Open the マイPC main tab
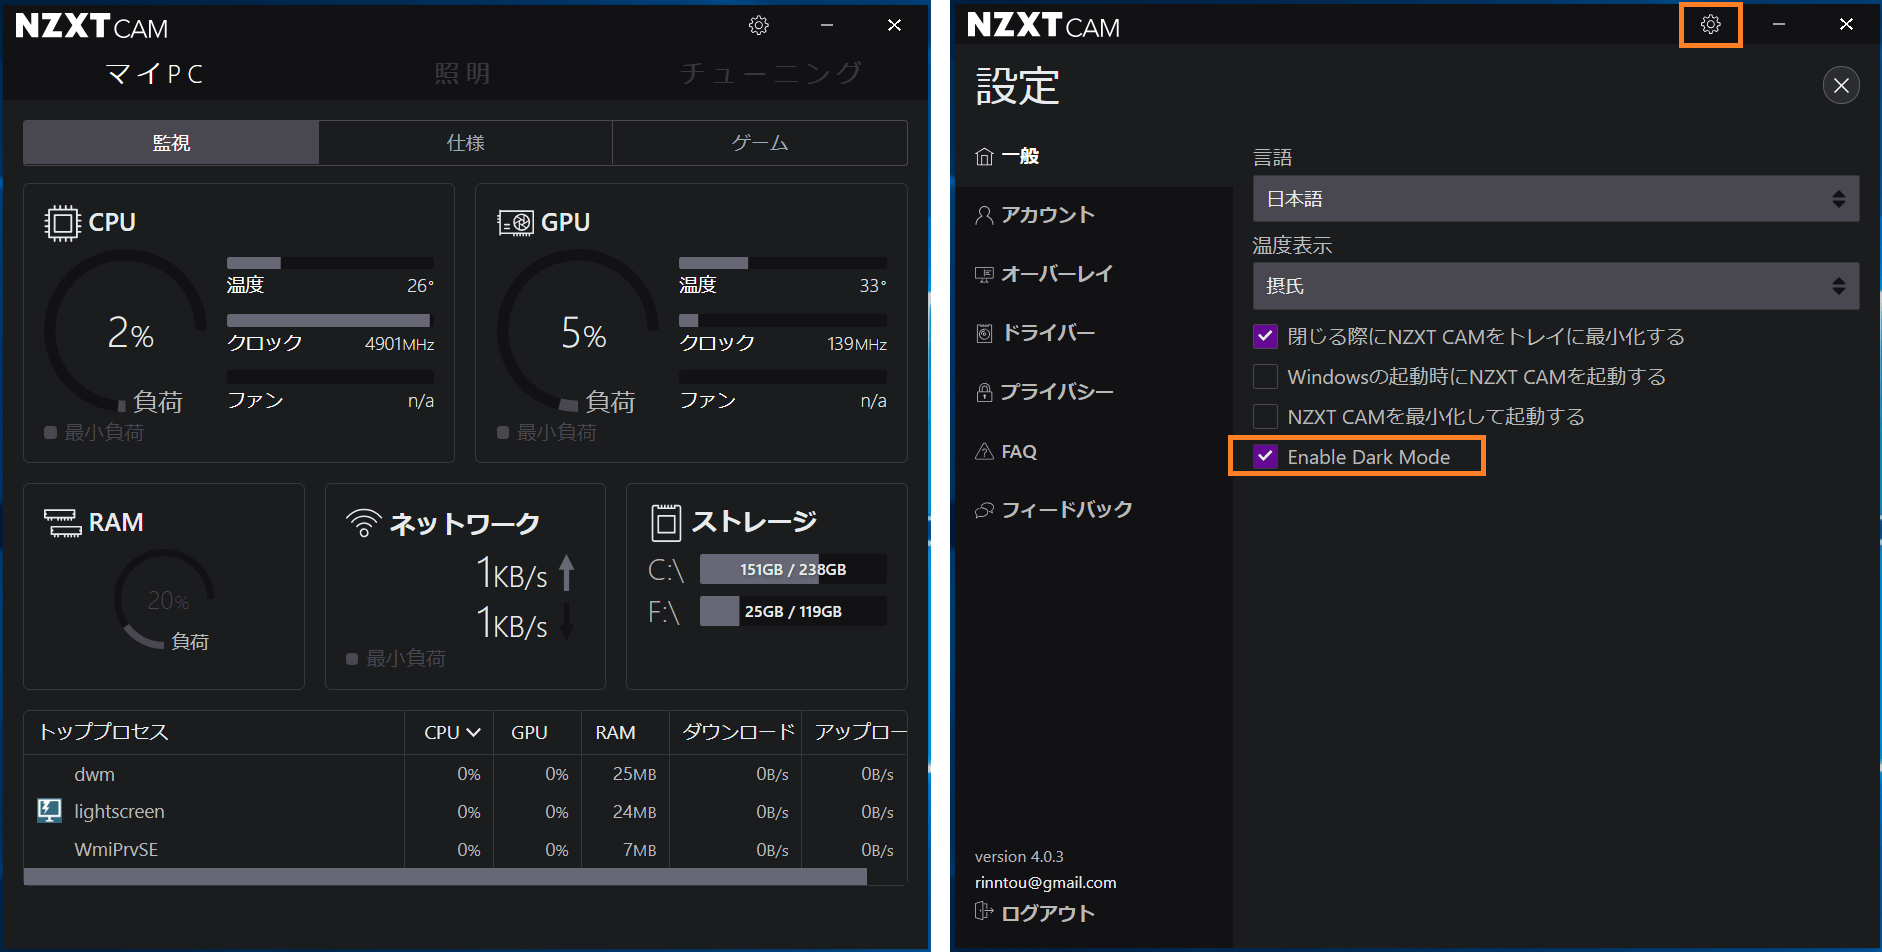 tap(155, 74)
